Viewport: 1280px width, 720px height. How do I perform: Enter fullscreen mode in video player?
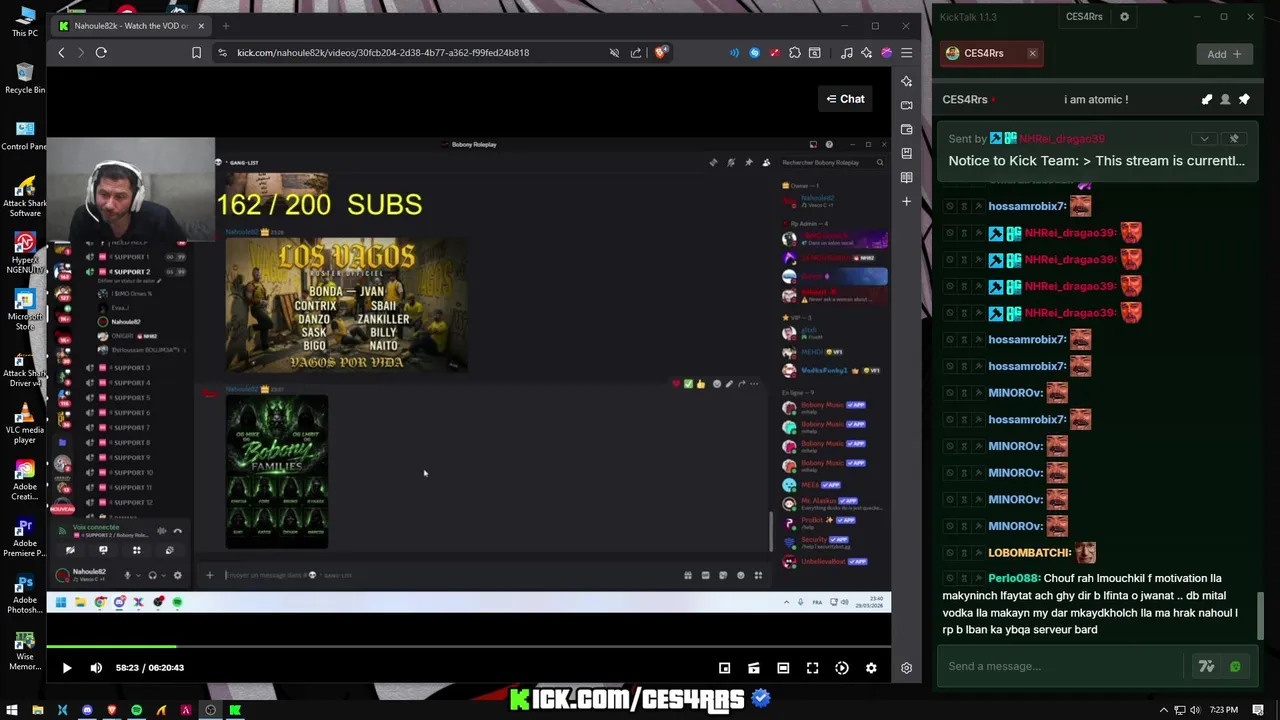(812, 668)
